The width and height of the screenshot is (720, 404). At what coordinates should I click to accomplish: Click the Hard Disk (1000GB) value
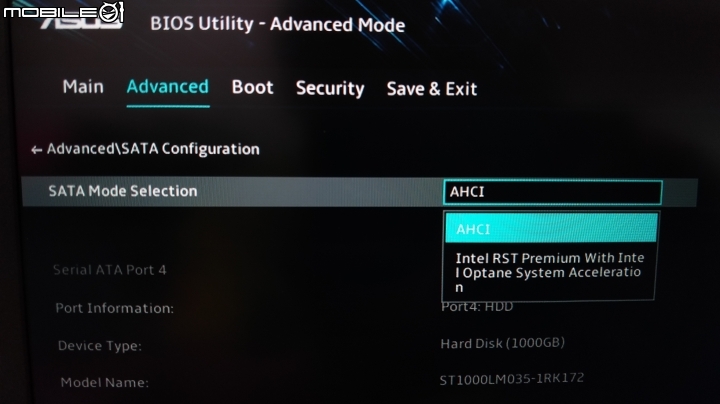502,343
